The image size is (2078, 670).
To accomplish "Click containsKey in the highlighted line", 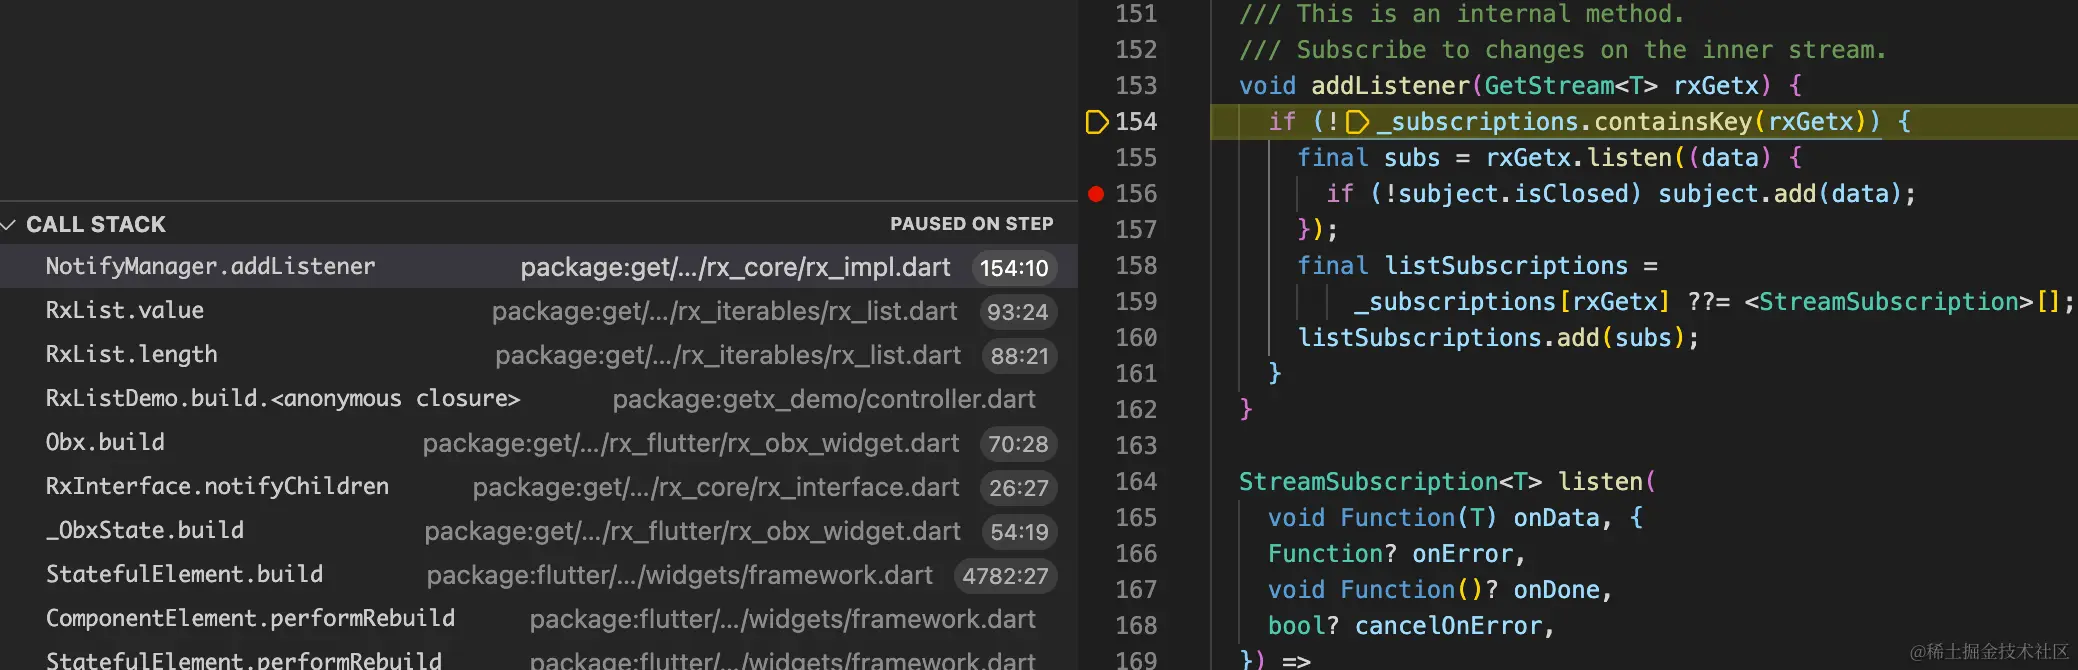I will tap(1673, 122).
